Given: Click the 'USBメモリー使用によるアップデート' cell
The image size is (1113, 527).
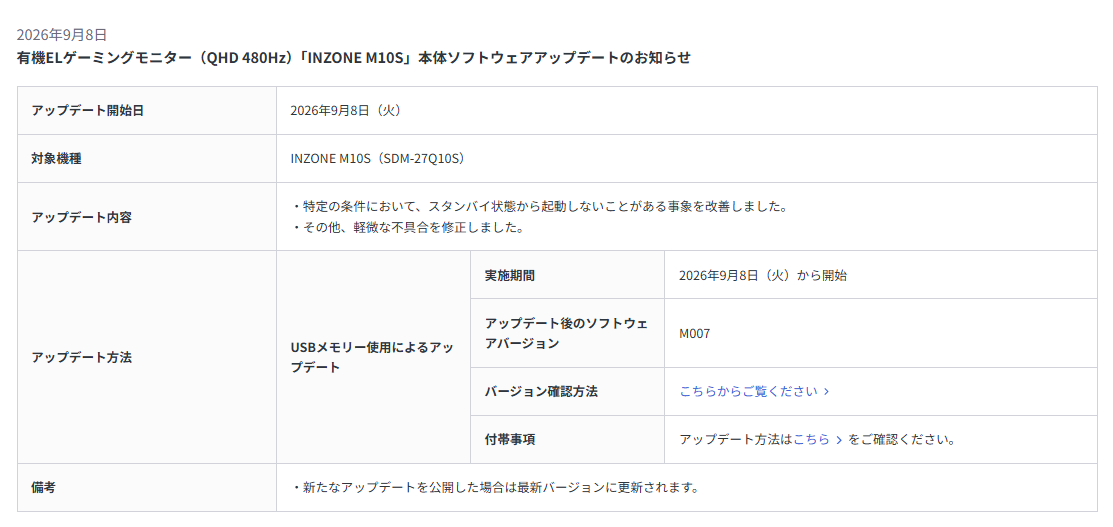Looking at the screenshot, I should point(373,357).
